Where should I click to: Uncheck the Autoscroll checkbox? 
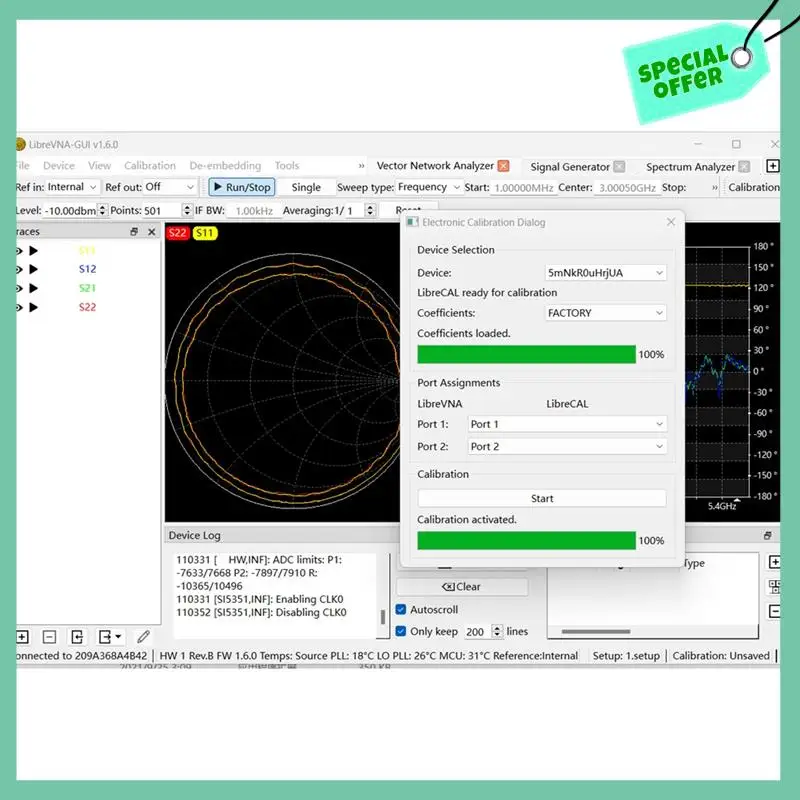click(x=401, y=609)
